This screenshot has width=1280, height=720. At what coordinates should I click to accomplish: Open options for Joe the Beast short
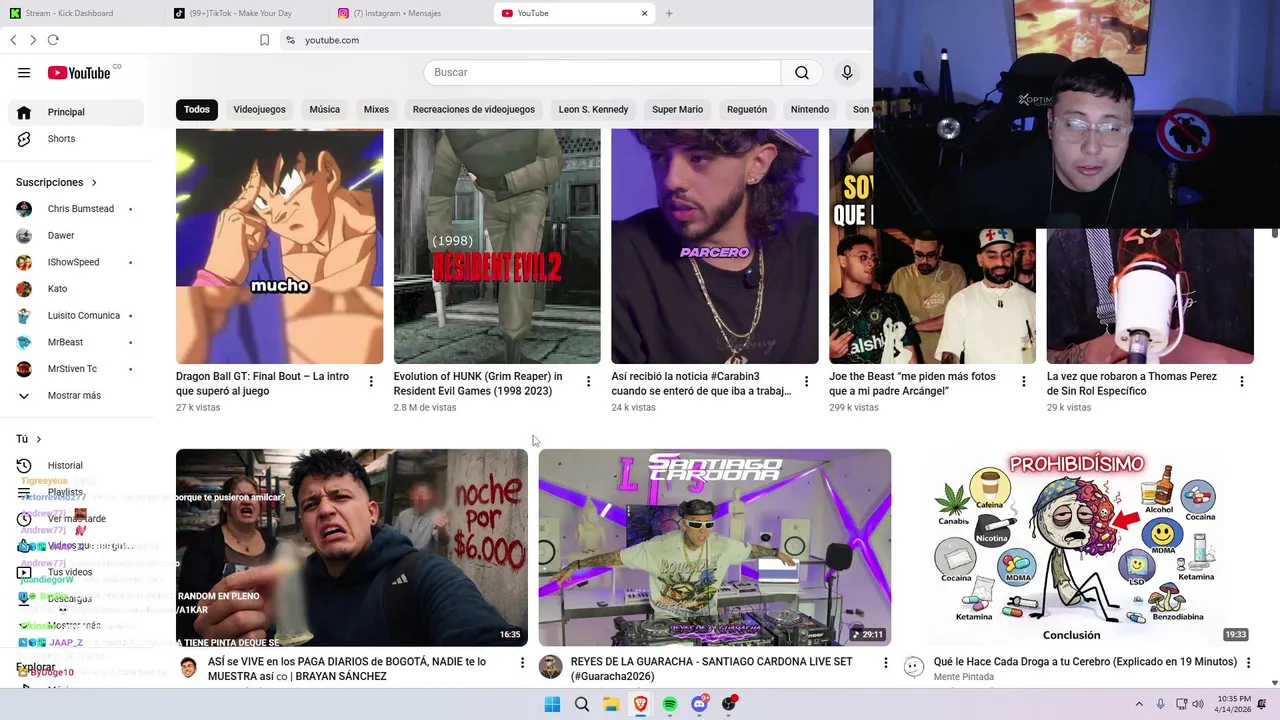(x=1023, y=381)
